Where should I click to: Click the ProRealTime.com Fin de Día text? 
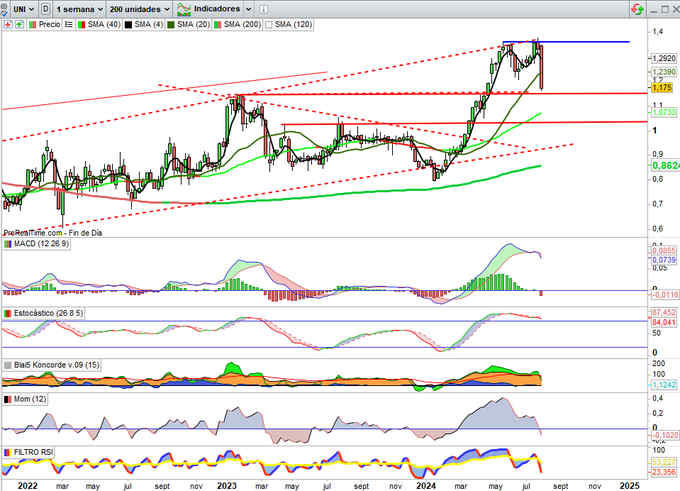pos(53,233)
